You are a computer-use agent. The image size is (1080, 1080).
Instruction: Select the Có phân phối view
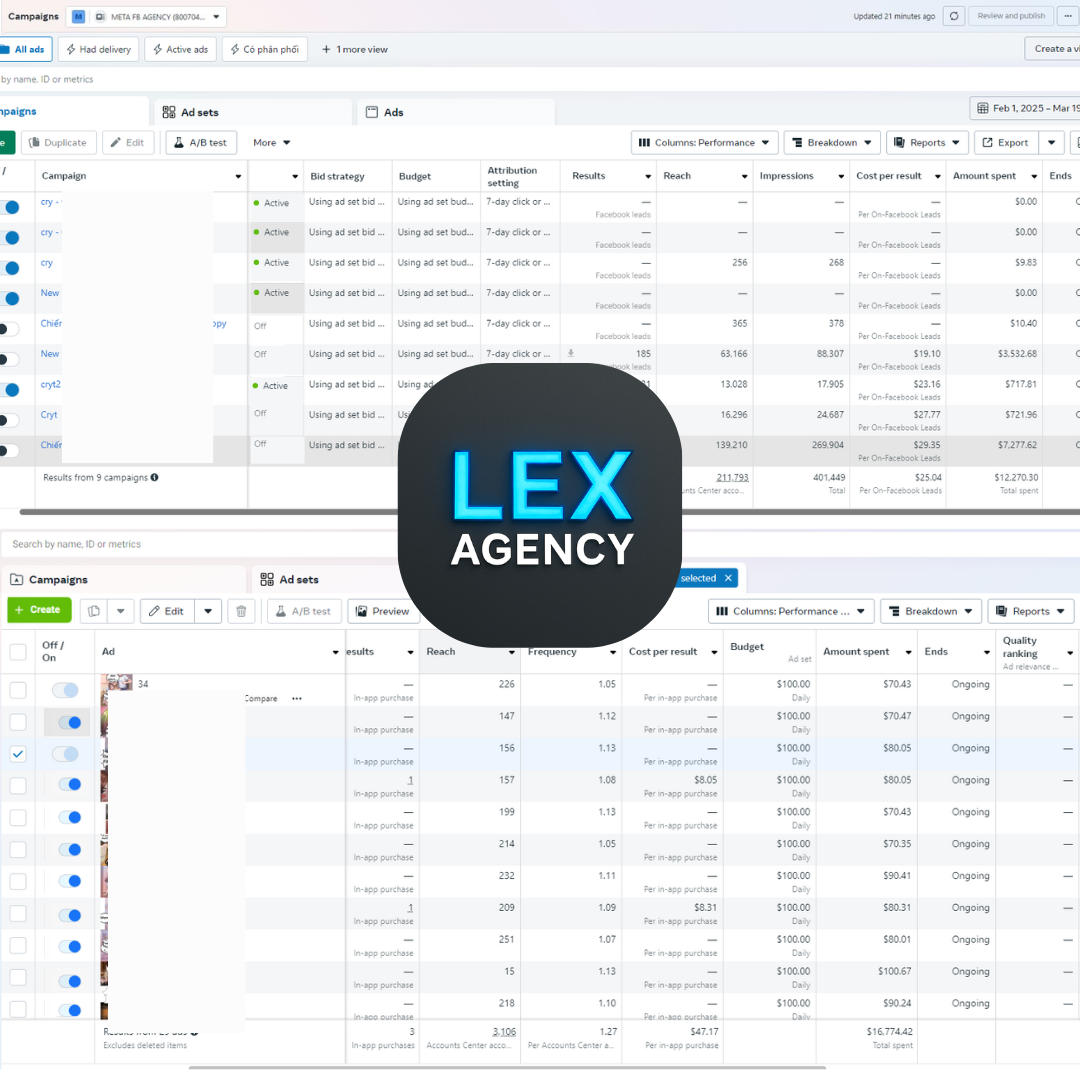pyautogui.click(x=265, y=50)
